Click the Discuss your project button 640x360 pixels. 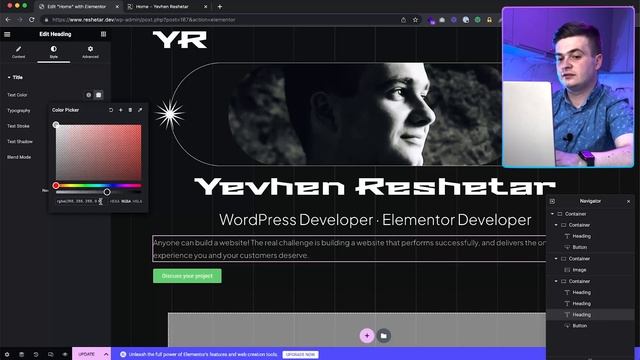[187, 276]
